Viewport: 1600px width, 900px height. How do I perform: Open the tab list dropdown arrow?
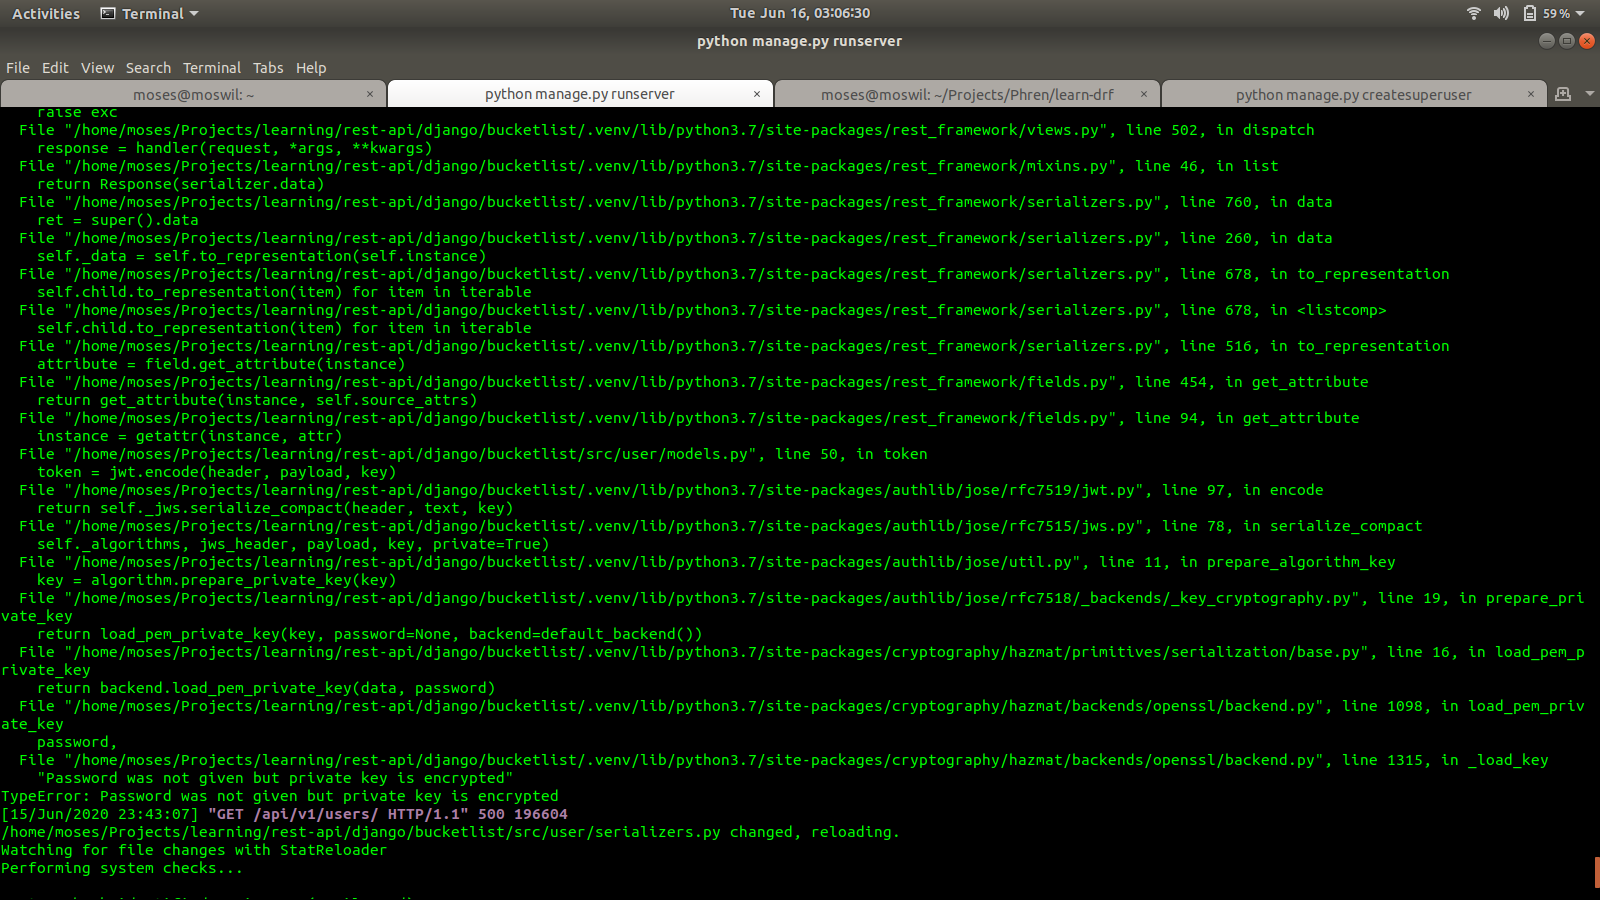(x=1588, y=93)
